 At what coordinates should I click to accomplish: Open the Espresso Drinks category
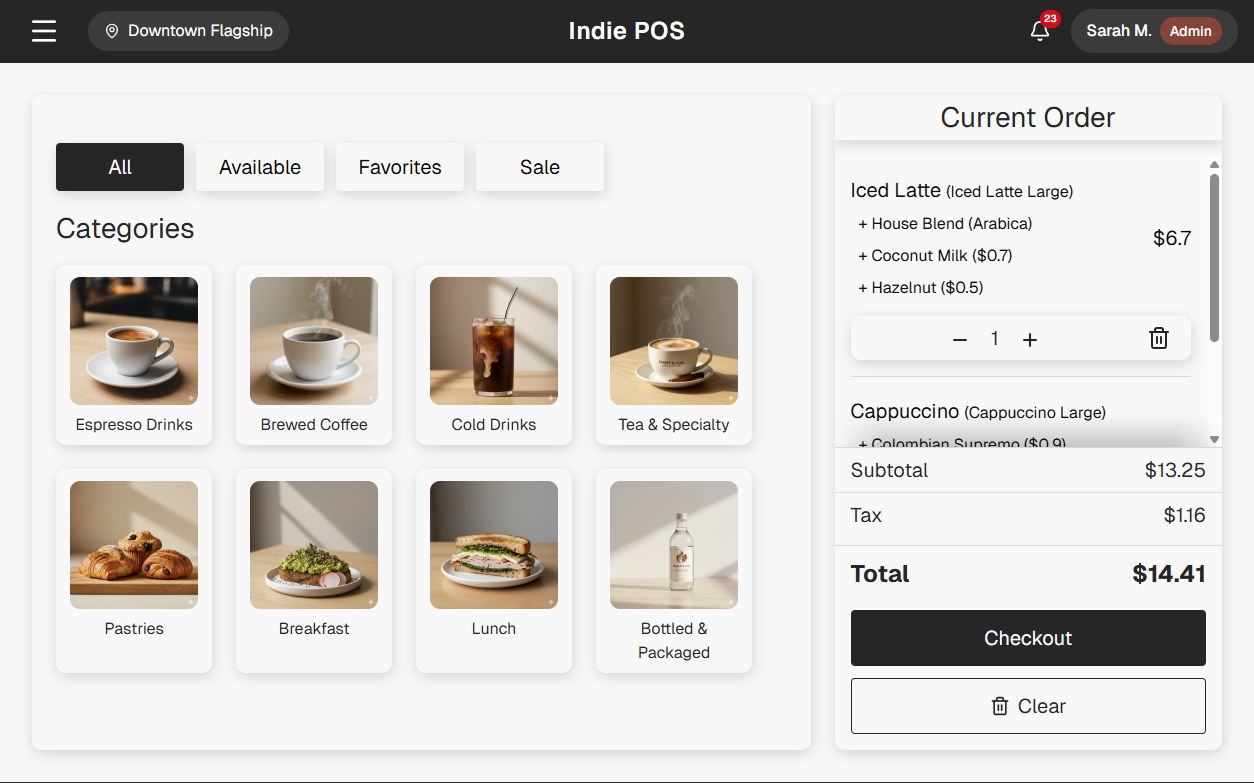[134, 355]
